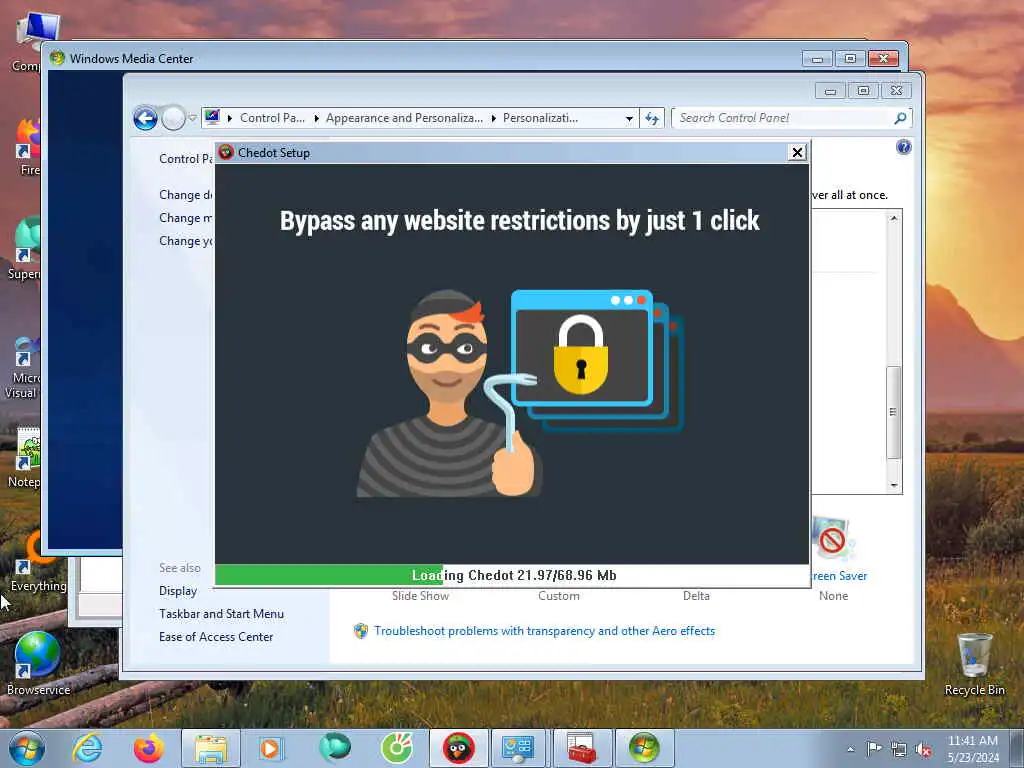The width and height of the screenshot is (1024, 768).
Task: Click the Chedot Setup title icon
Action: coord(226,152)
